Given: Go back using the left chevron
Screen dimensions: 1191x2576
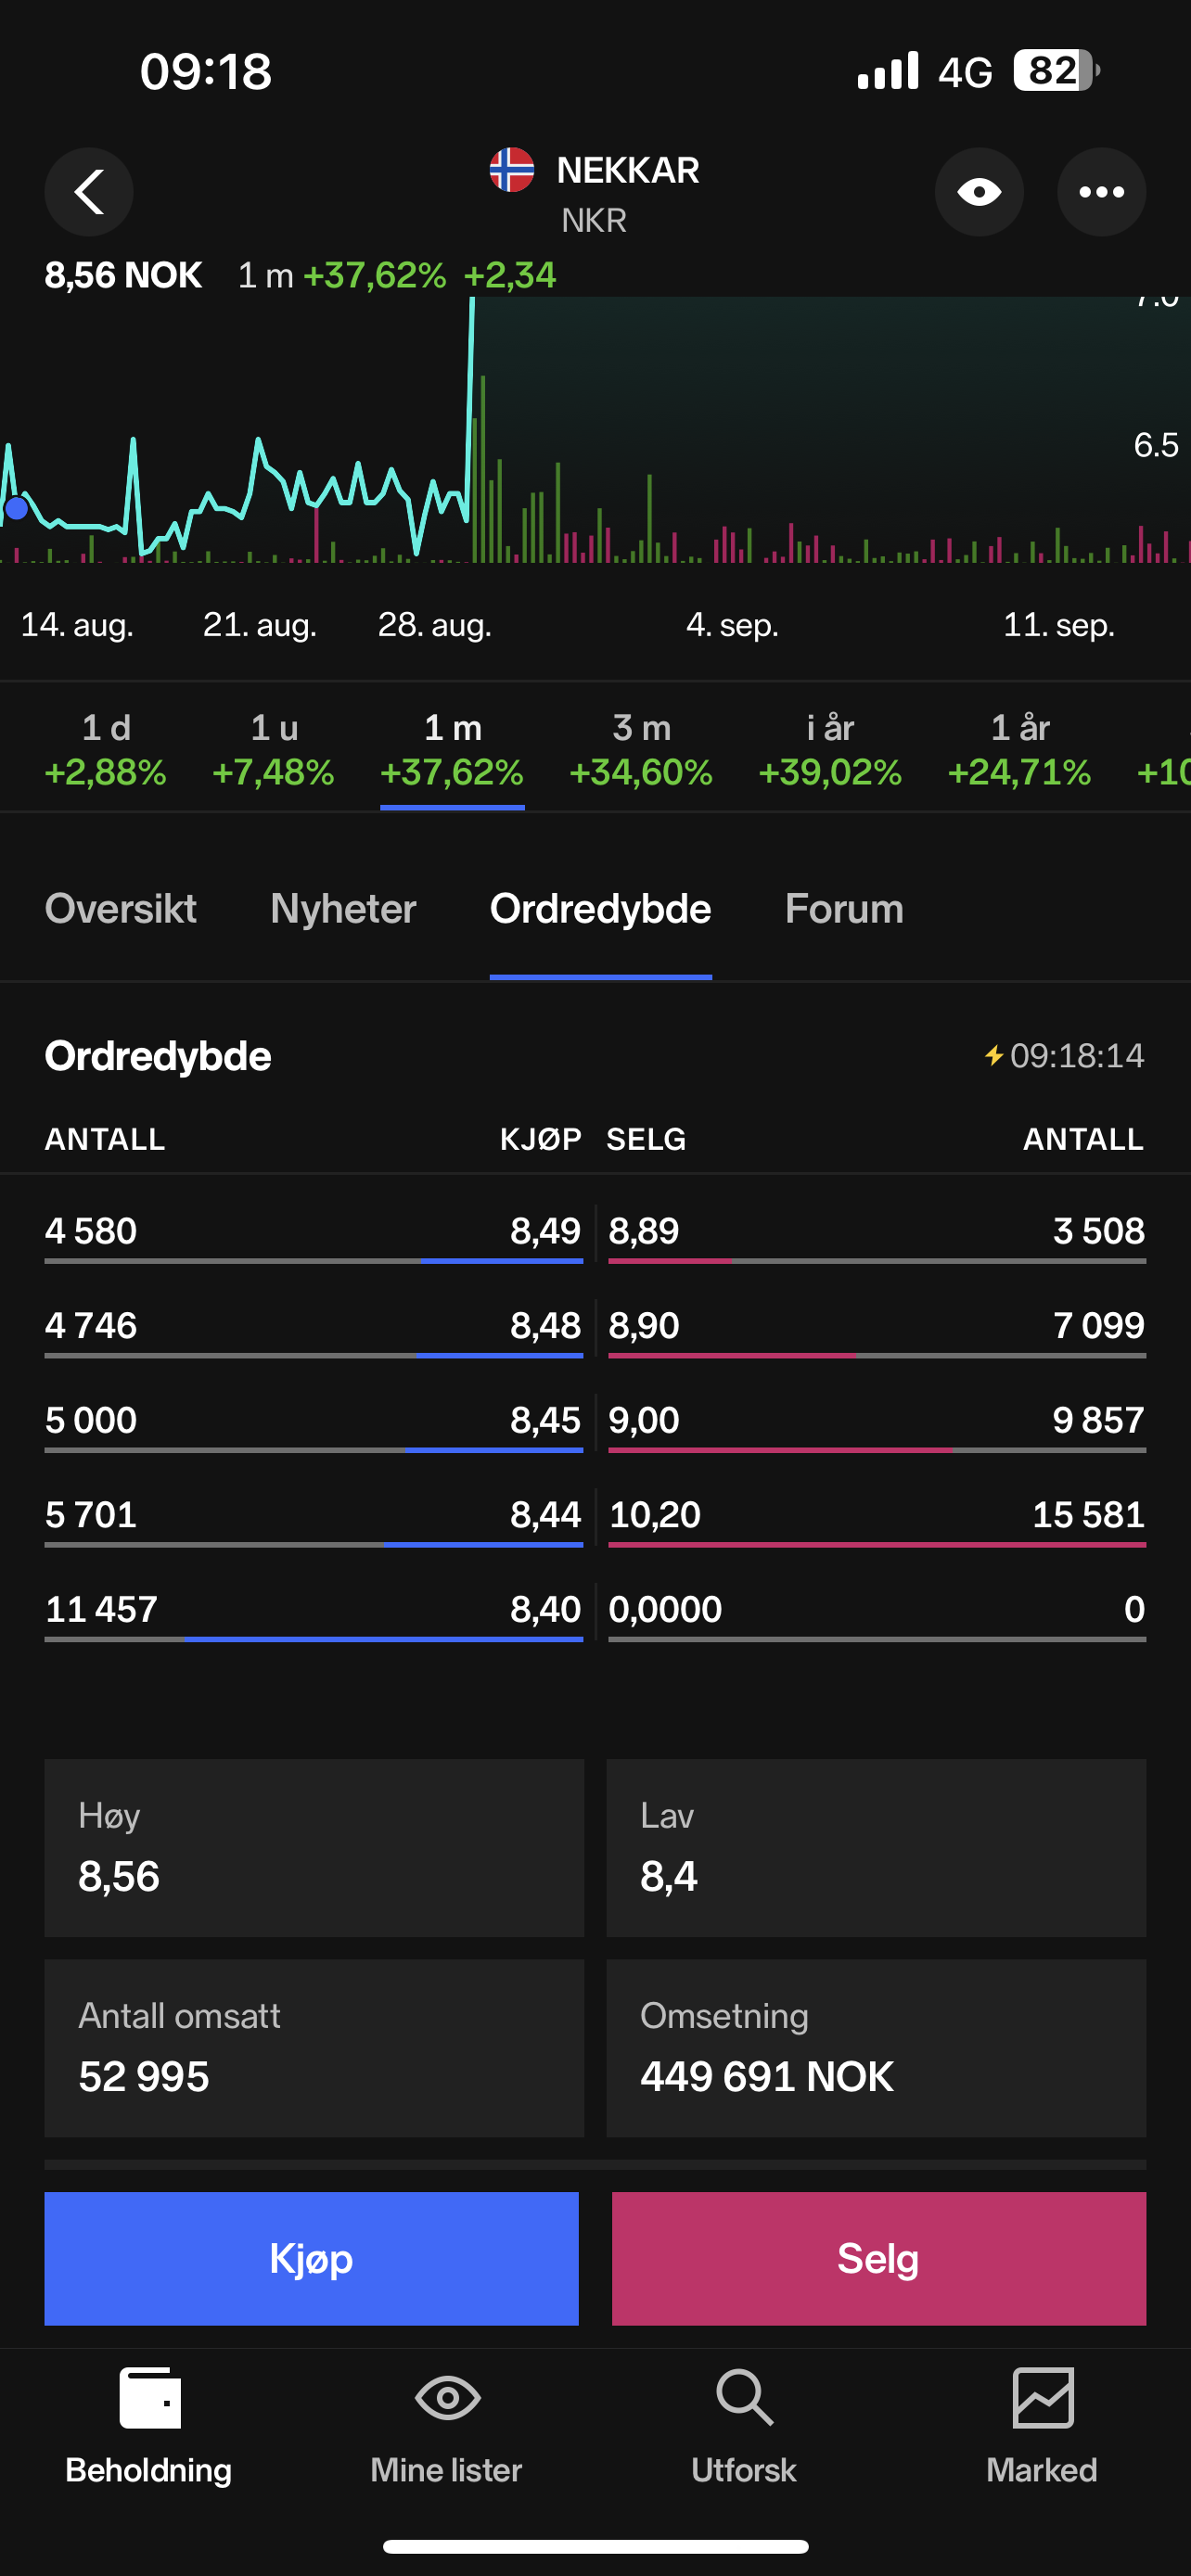Looking at the screenshot, I should tap(89, 192).
